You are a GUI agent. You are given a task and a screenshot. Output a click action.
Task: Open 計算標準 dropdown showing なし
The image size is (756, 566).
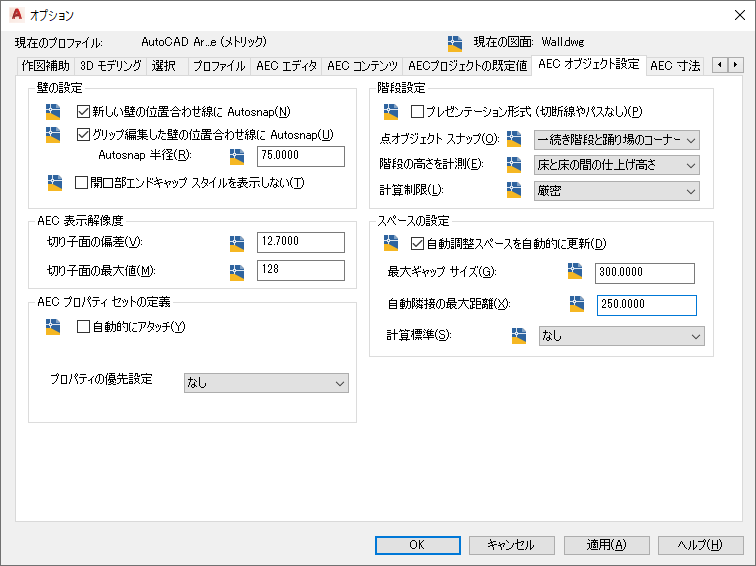pos(621,336)
